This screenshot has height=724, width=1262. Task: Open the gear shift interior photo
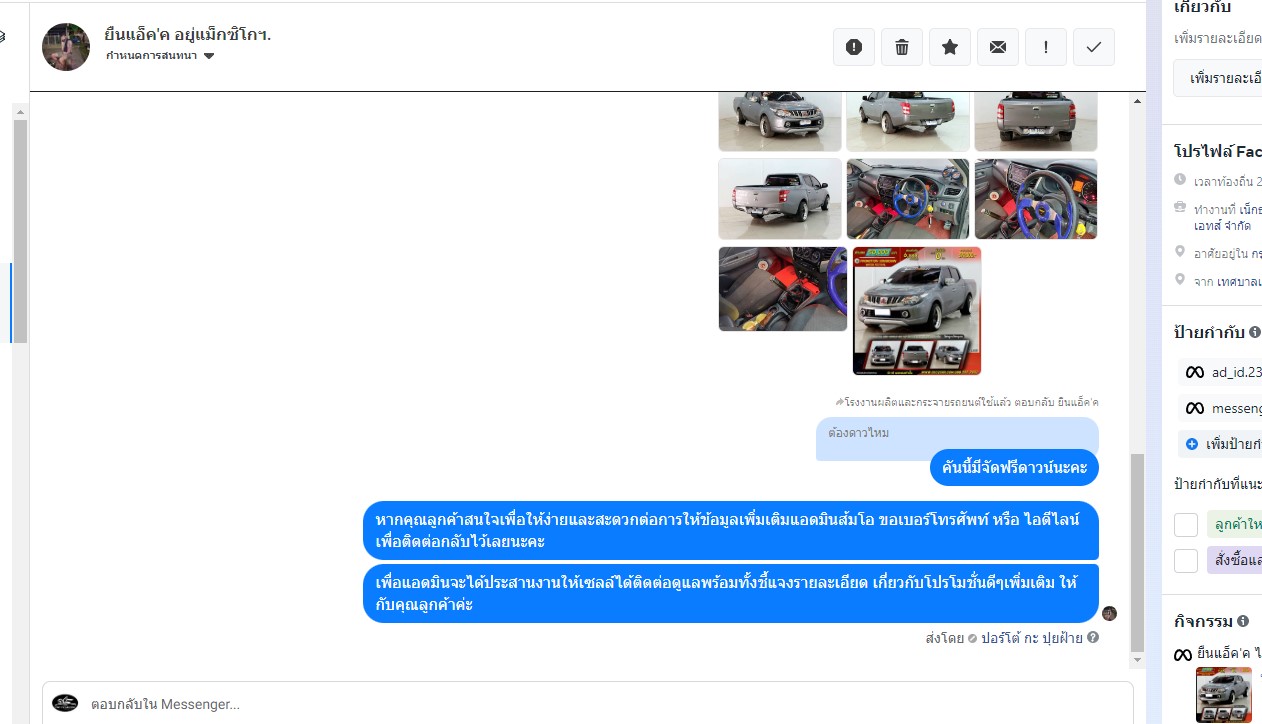click(x=783, y=289)
